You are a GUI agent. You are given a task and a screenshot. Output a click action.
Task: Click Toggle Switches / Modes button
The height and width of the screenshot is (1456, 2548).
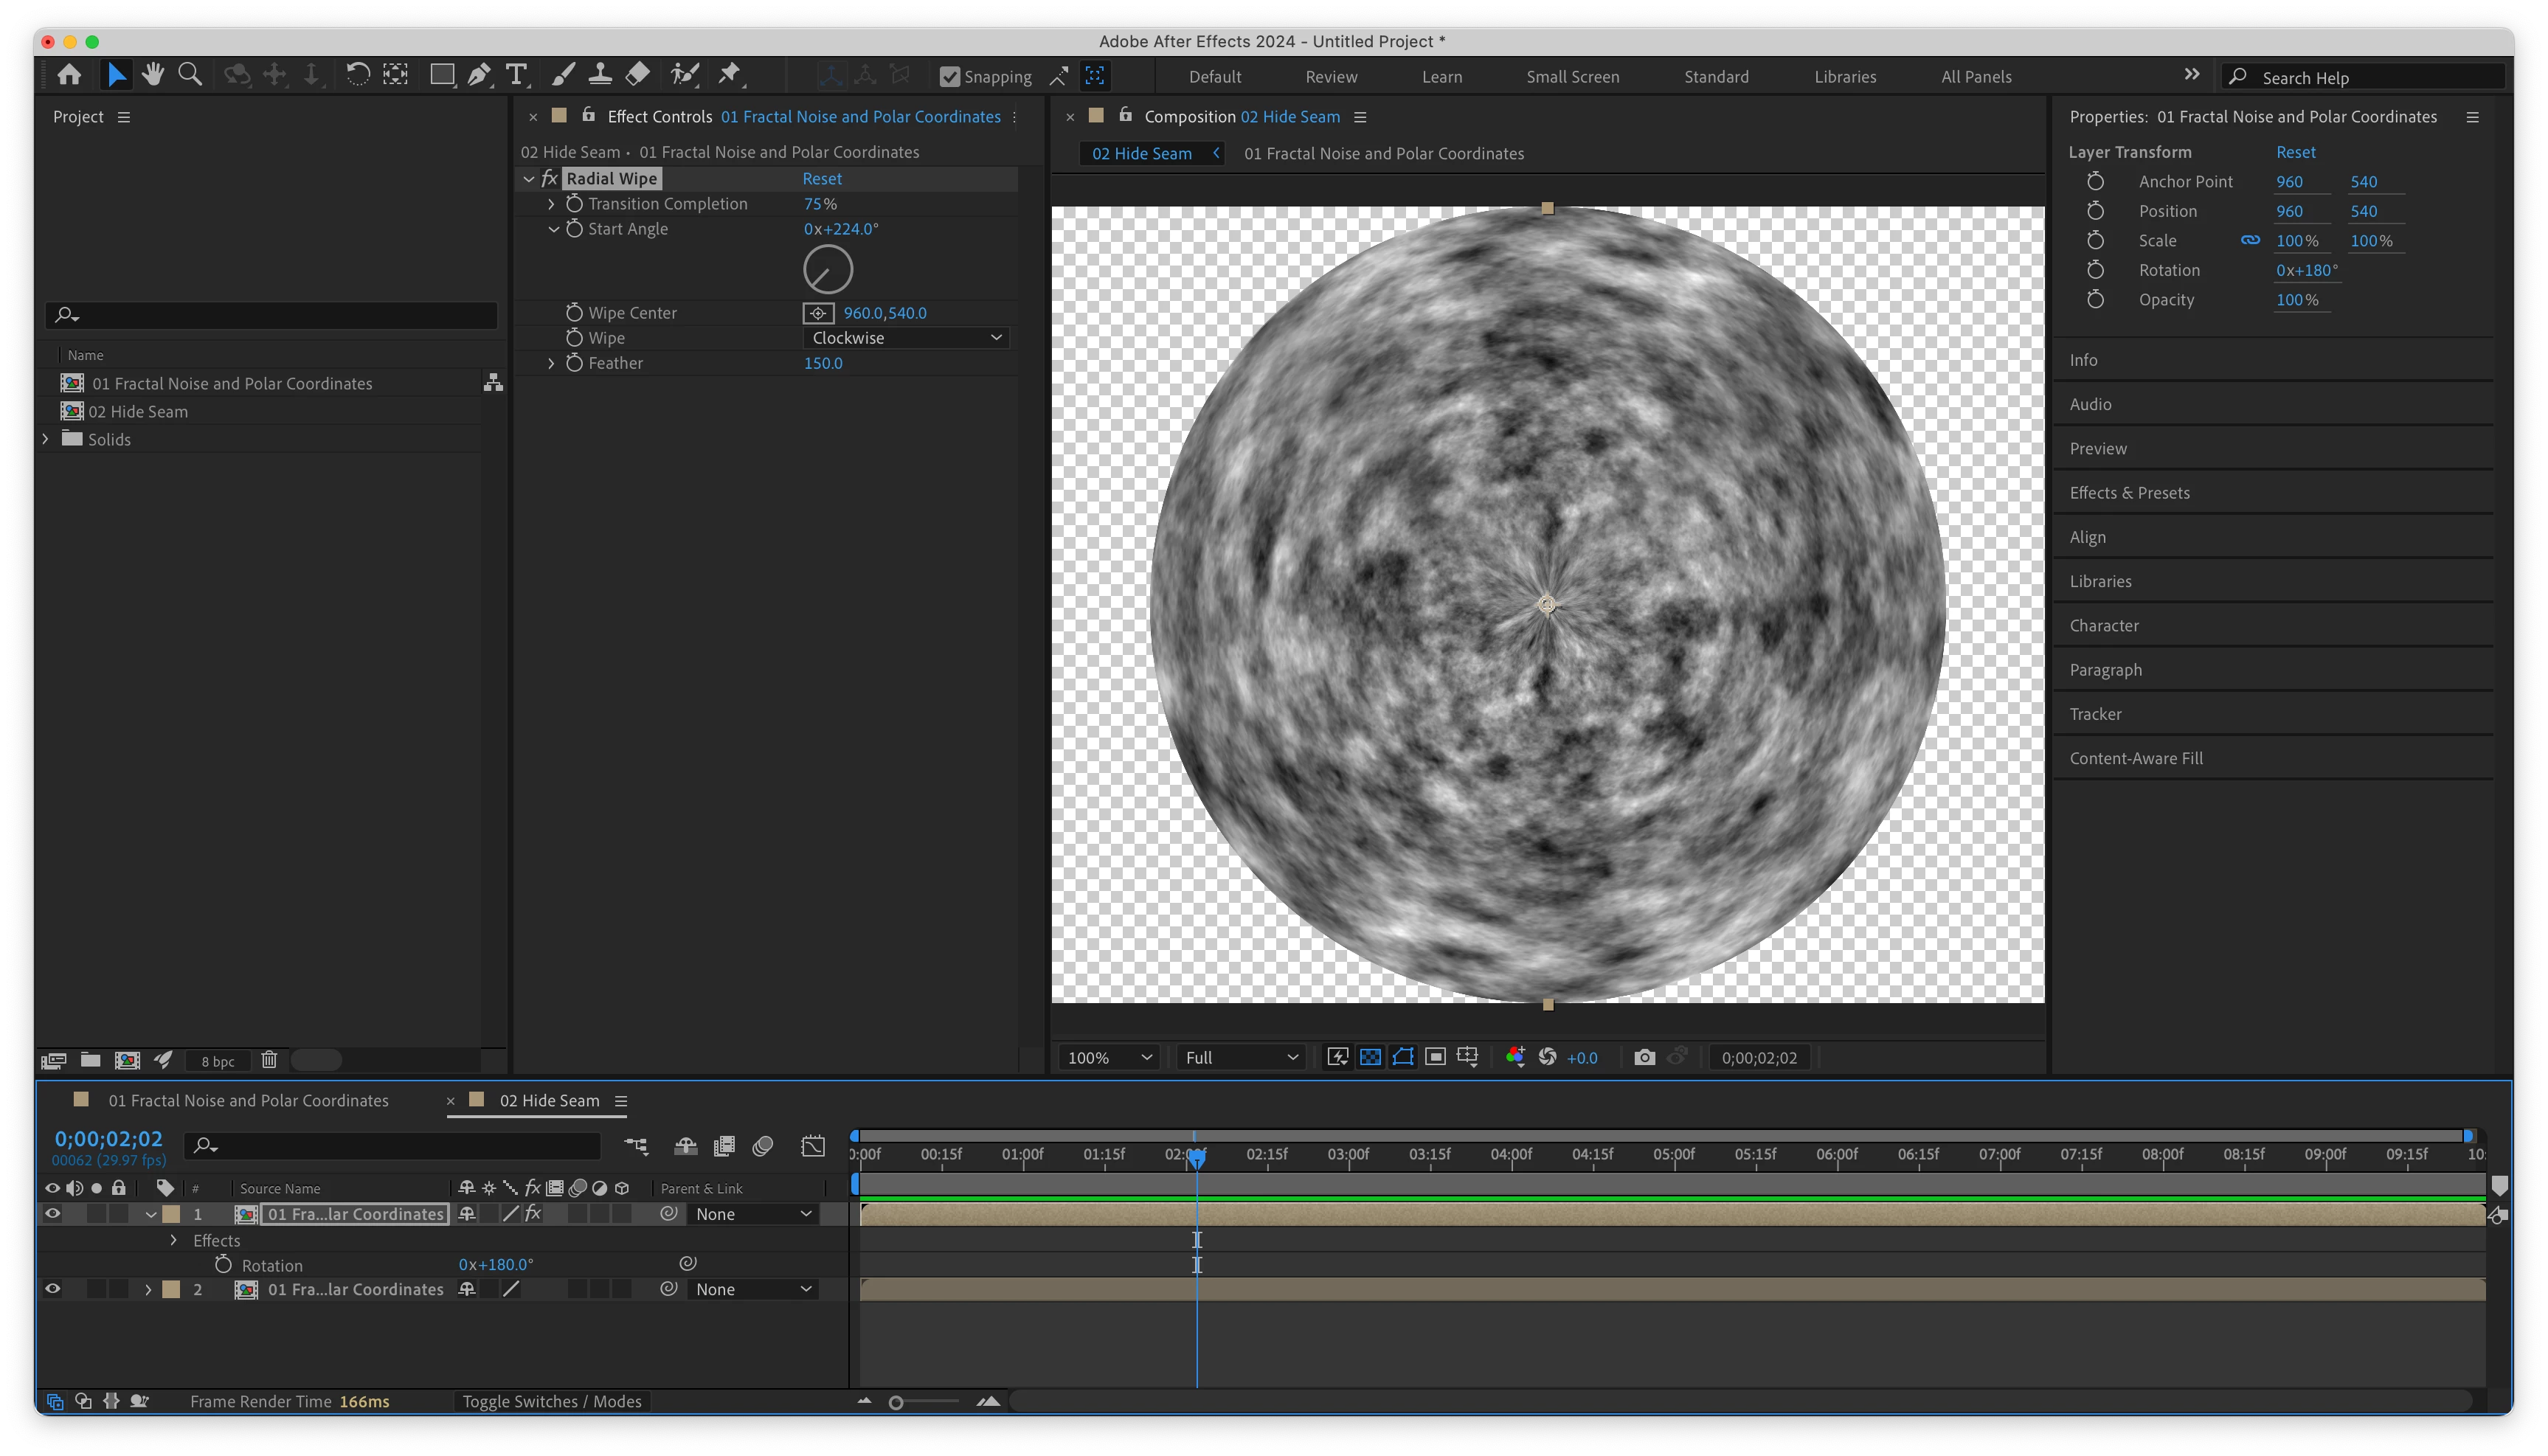click(x=552, y=1401)
